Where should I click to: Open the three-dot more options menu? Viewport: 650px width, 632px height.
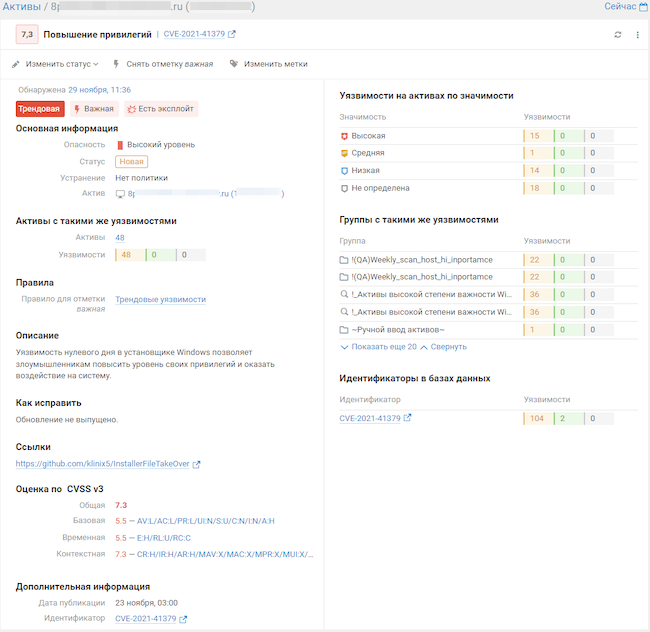tap(637, 35)
